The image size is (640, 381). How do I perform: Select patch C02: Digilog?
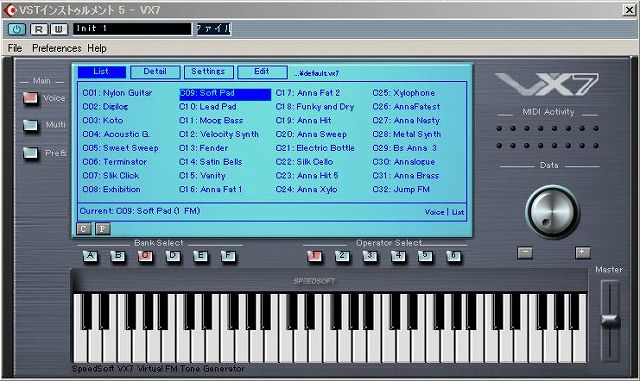[105, 107]
